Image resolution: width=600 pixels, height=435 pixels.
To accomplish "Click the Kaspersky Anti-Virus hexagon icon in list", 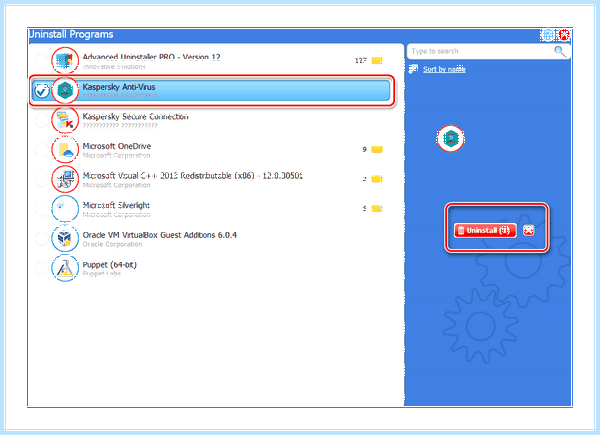I will (x=65, y=90).
